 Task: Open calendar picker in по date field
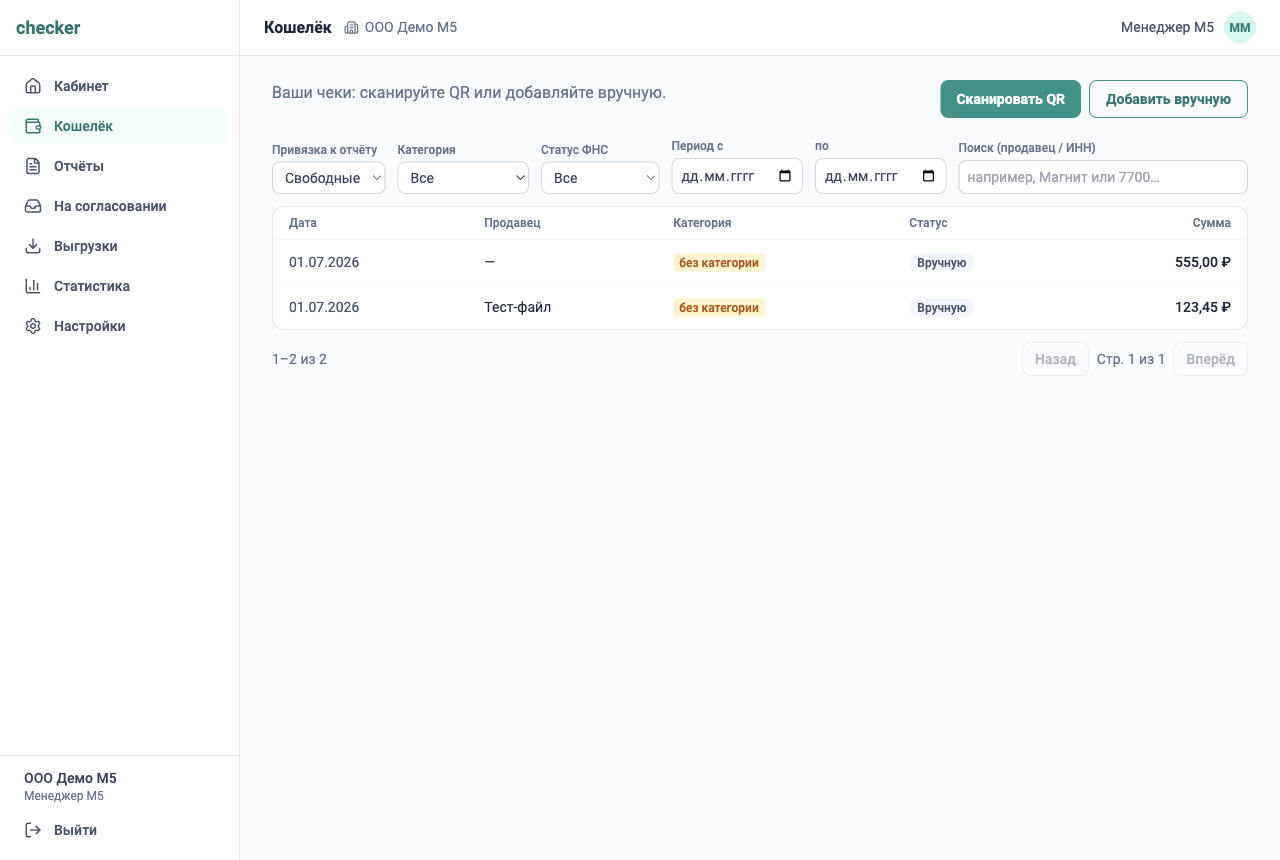pos(928,177)
